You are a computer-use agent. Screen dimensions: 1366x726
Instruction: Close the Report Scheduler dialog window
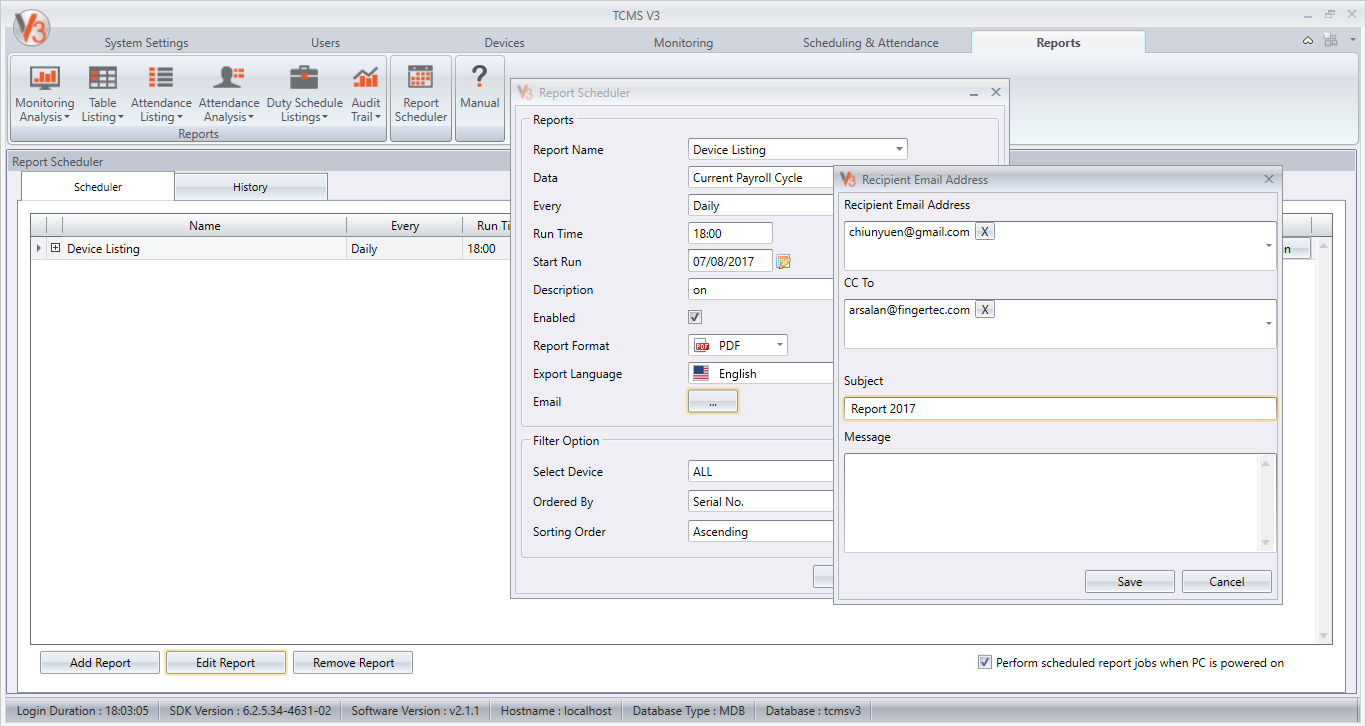(996, 92)
